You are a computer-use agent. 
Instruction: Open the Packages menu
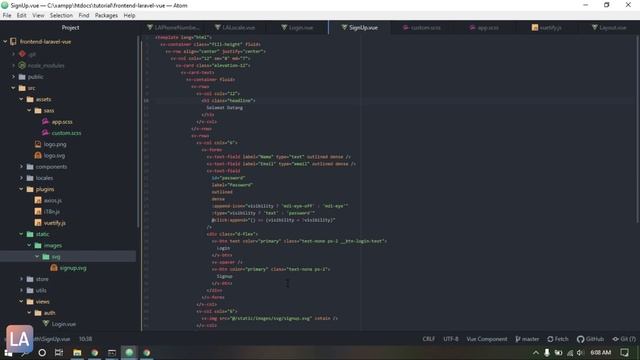point(106,15)
